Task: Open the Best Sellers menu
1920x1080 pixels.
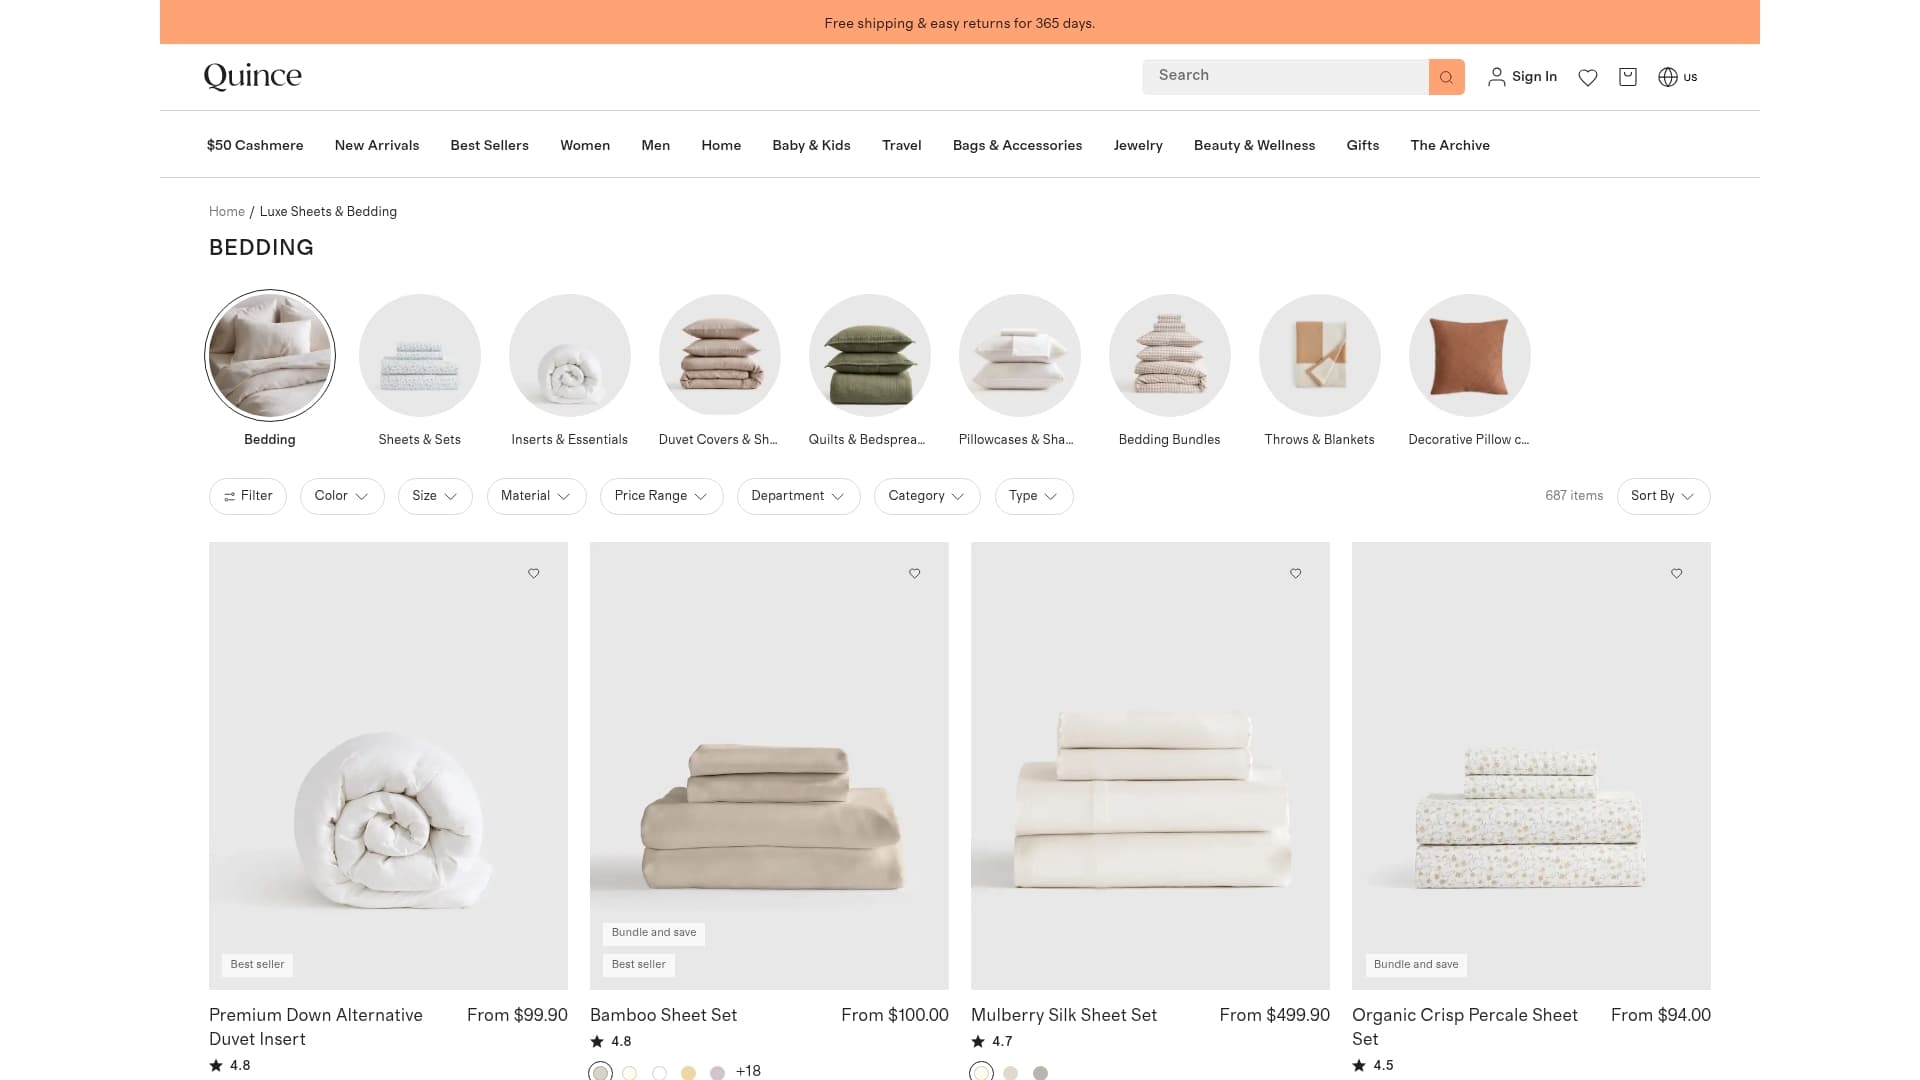Action: (x=489, y=145)
